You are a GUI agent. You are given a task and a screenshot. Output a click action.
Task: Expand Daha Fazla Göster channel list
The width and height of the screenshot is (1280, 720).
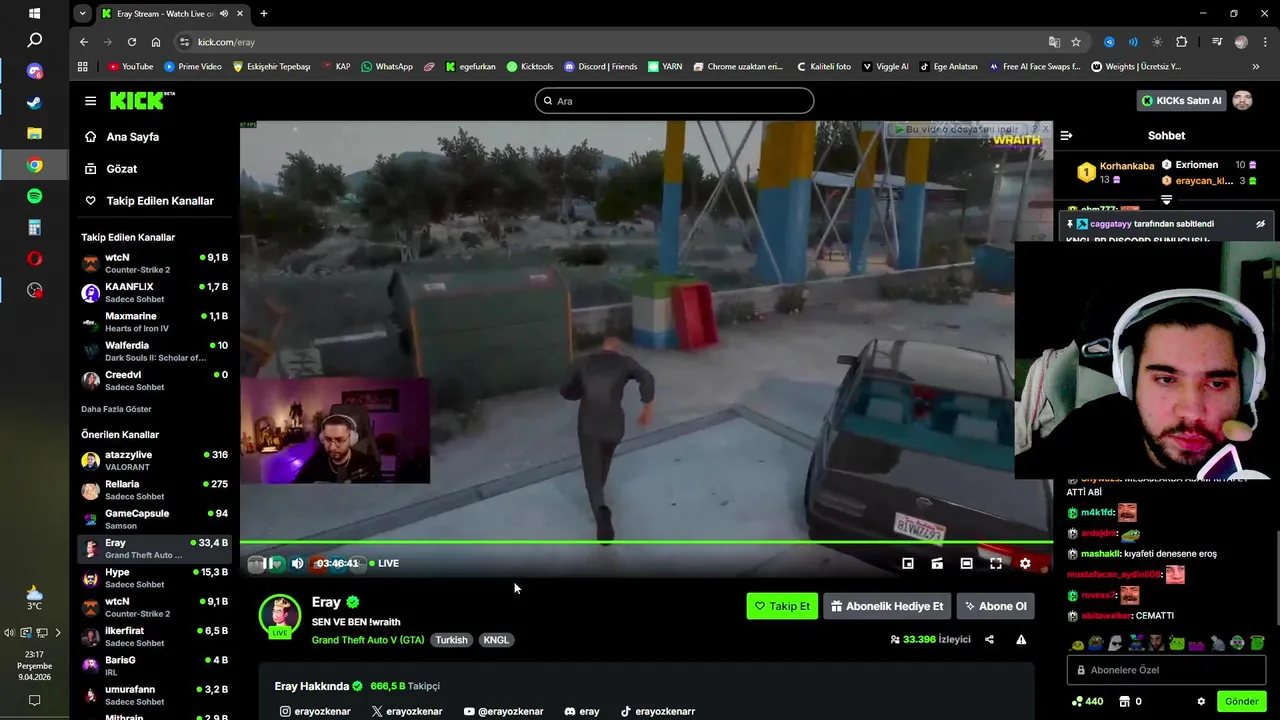tap(116, 409)
